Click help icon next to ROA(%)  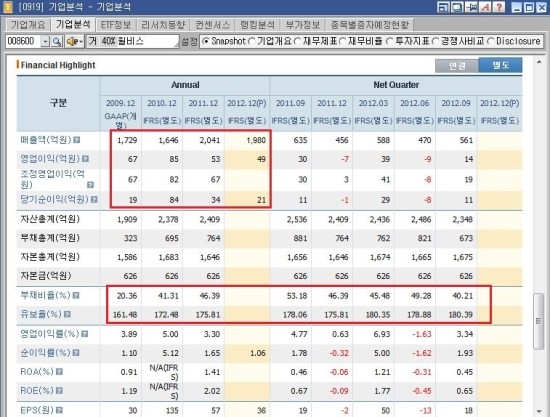(59, 372)
